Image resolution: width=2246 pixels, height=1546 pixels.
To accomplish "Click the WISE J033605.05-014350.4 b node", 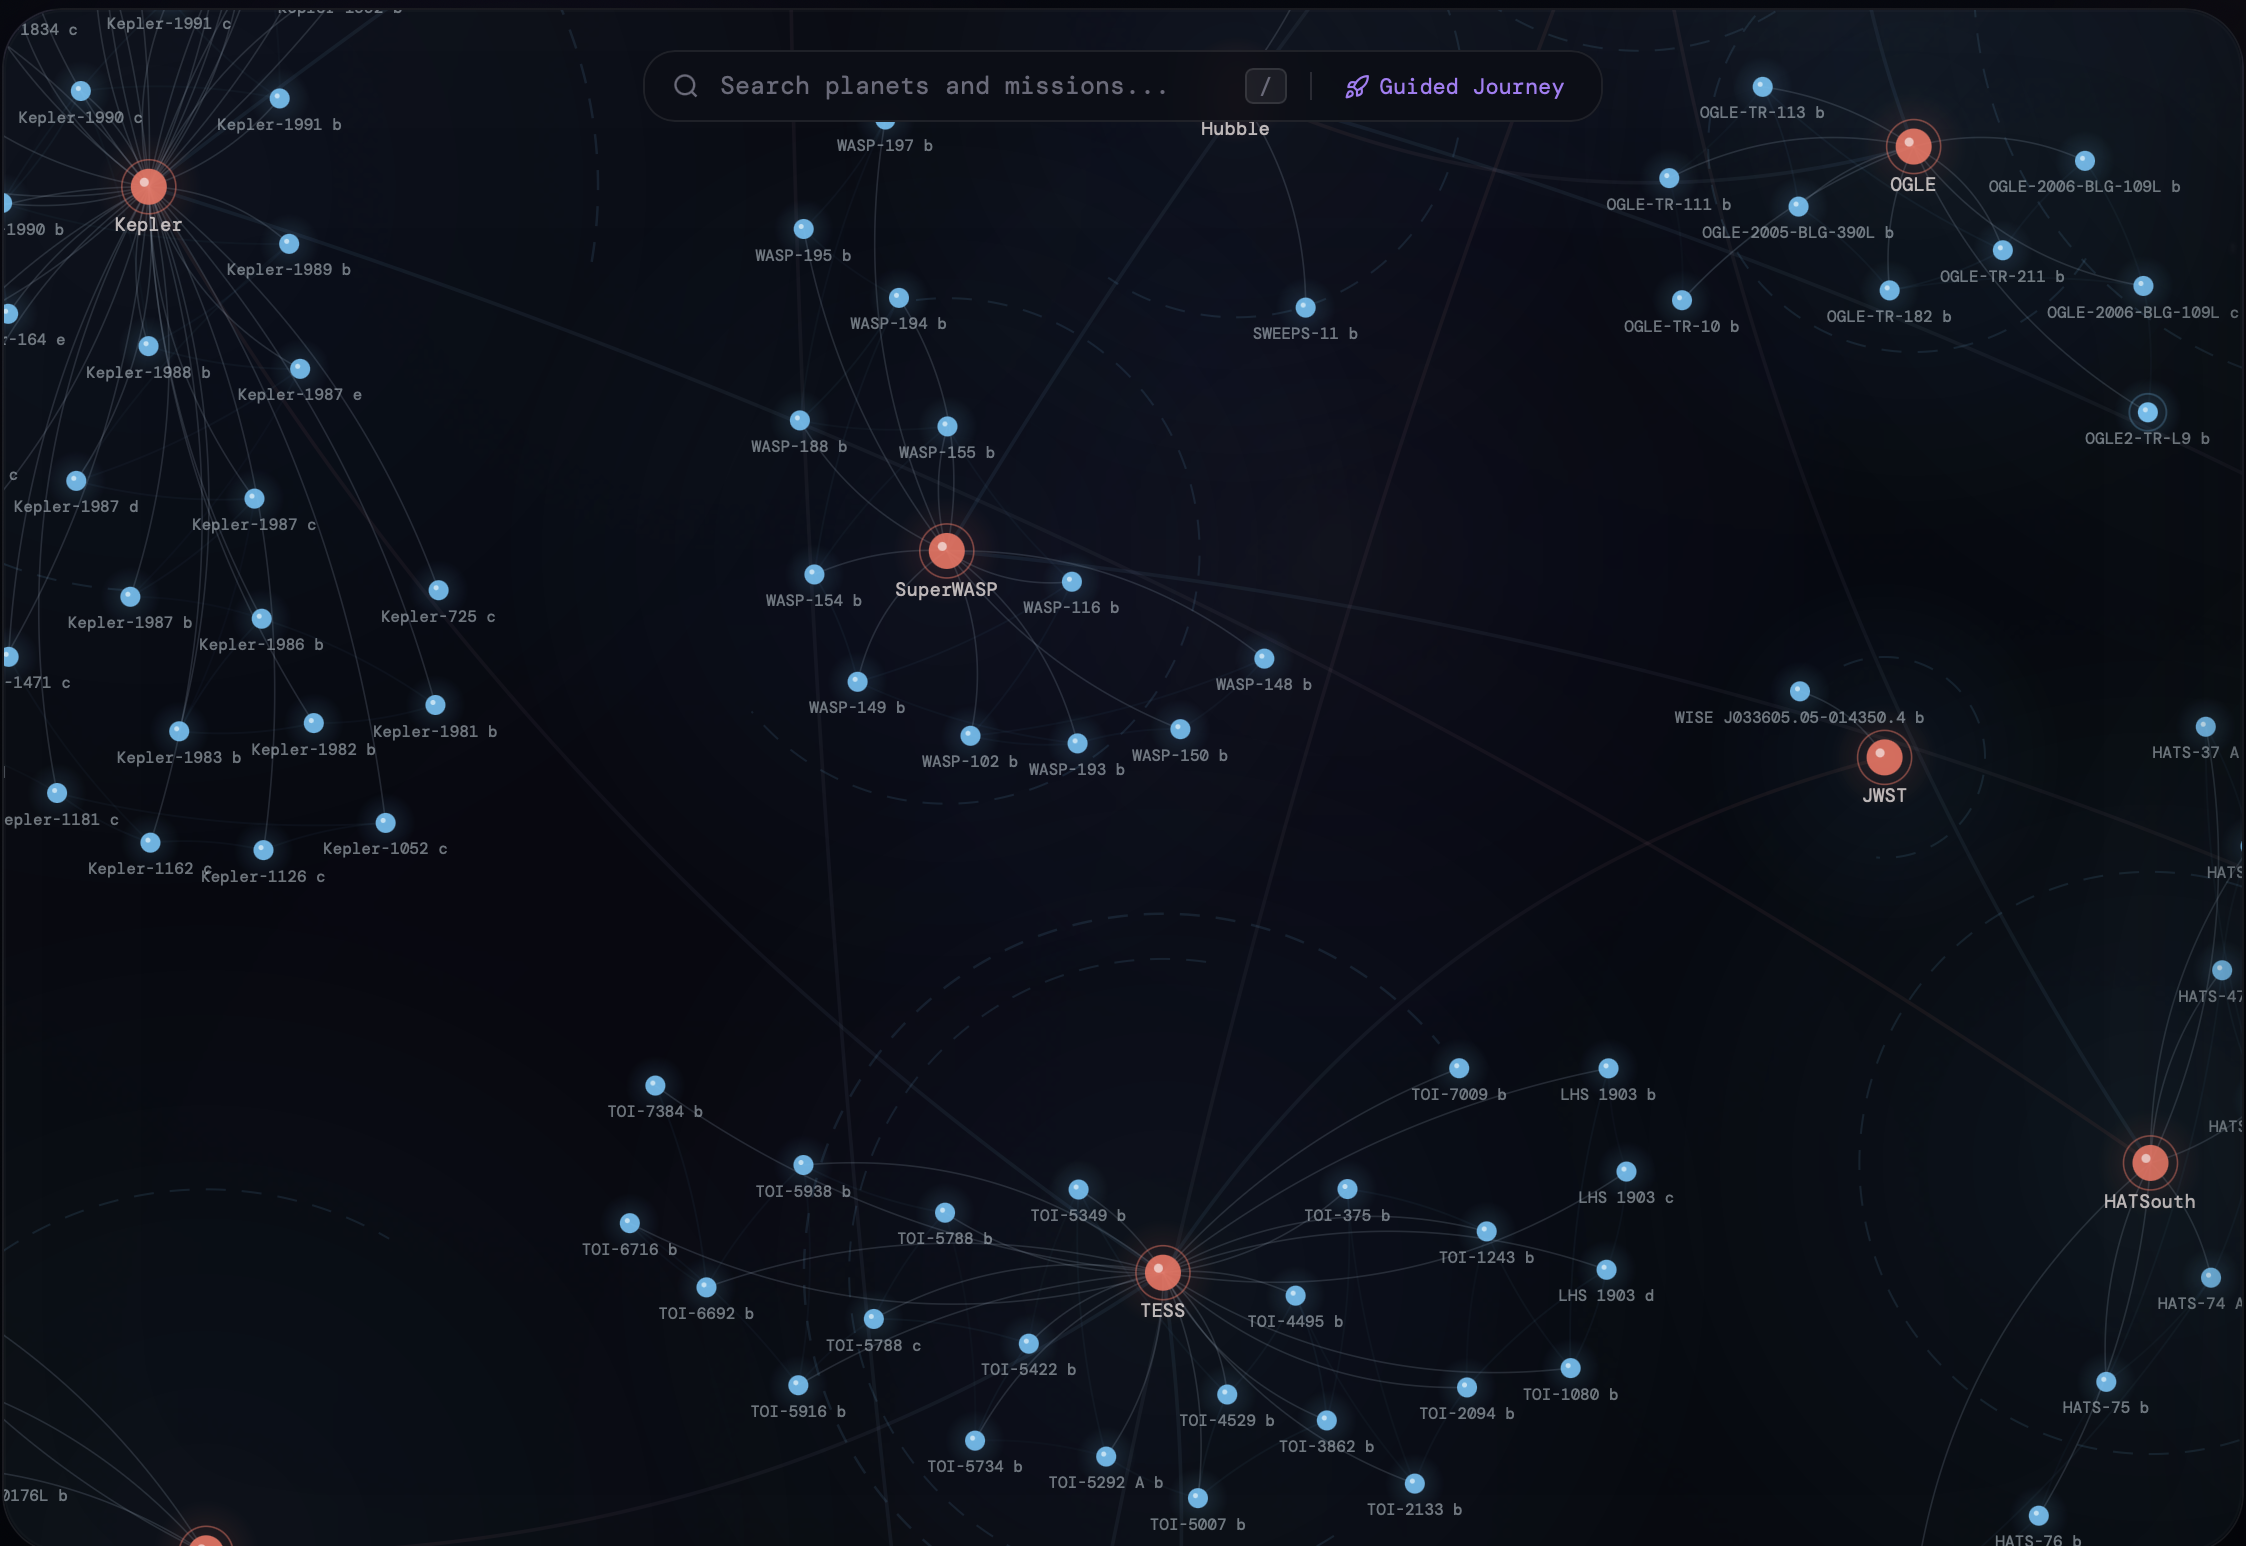I will tap(1799, 691).
